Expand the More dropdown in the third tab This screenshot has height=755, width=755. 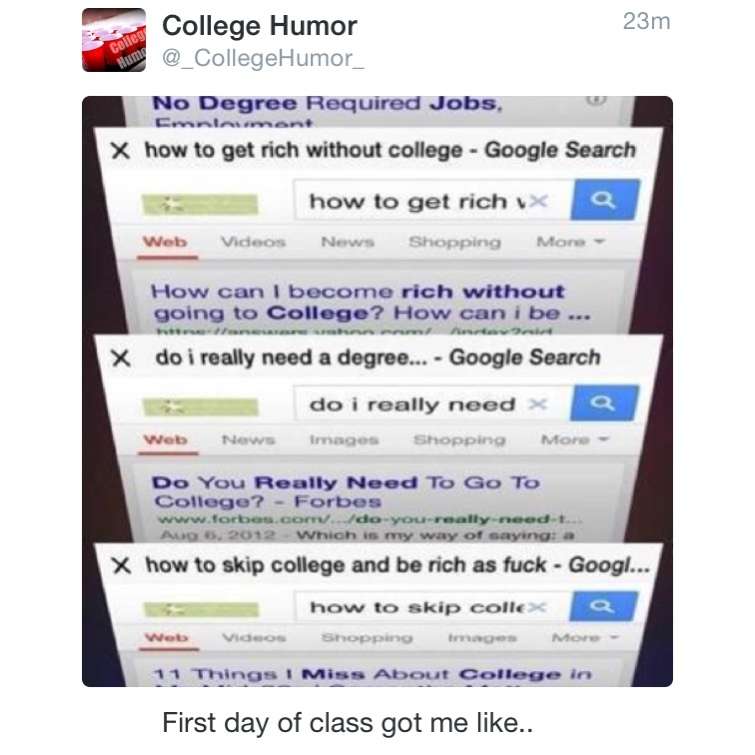pyautogui.click(x=585, y=638)
